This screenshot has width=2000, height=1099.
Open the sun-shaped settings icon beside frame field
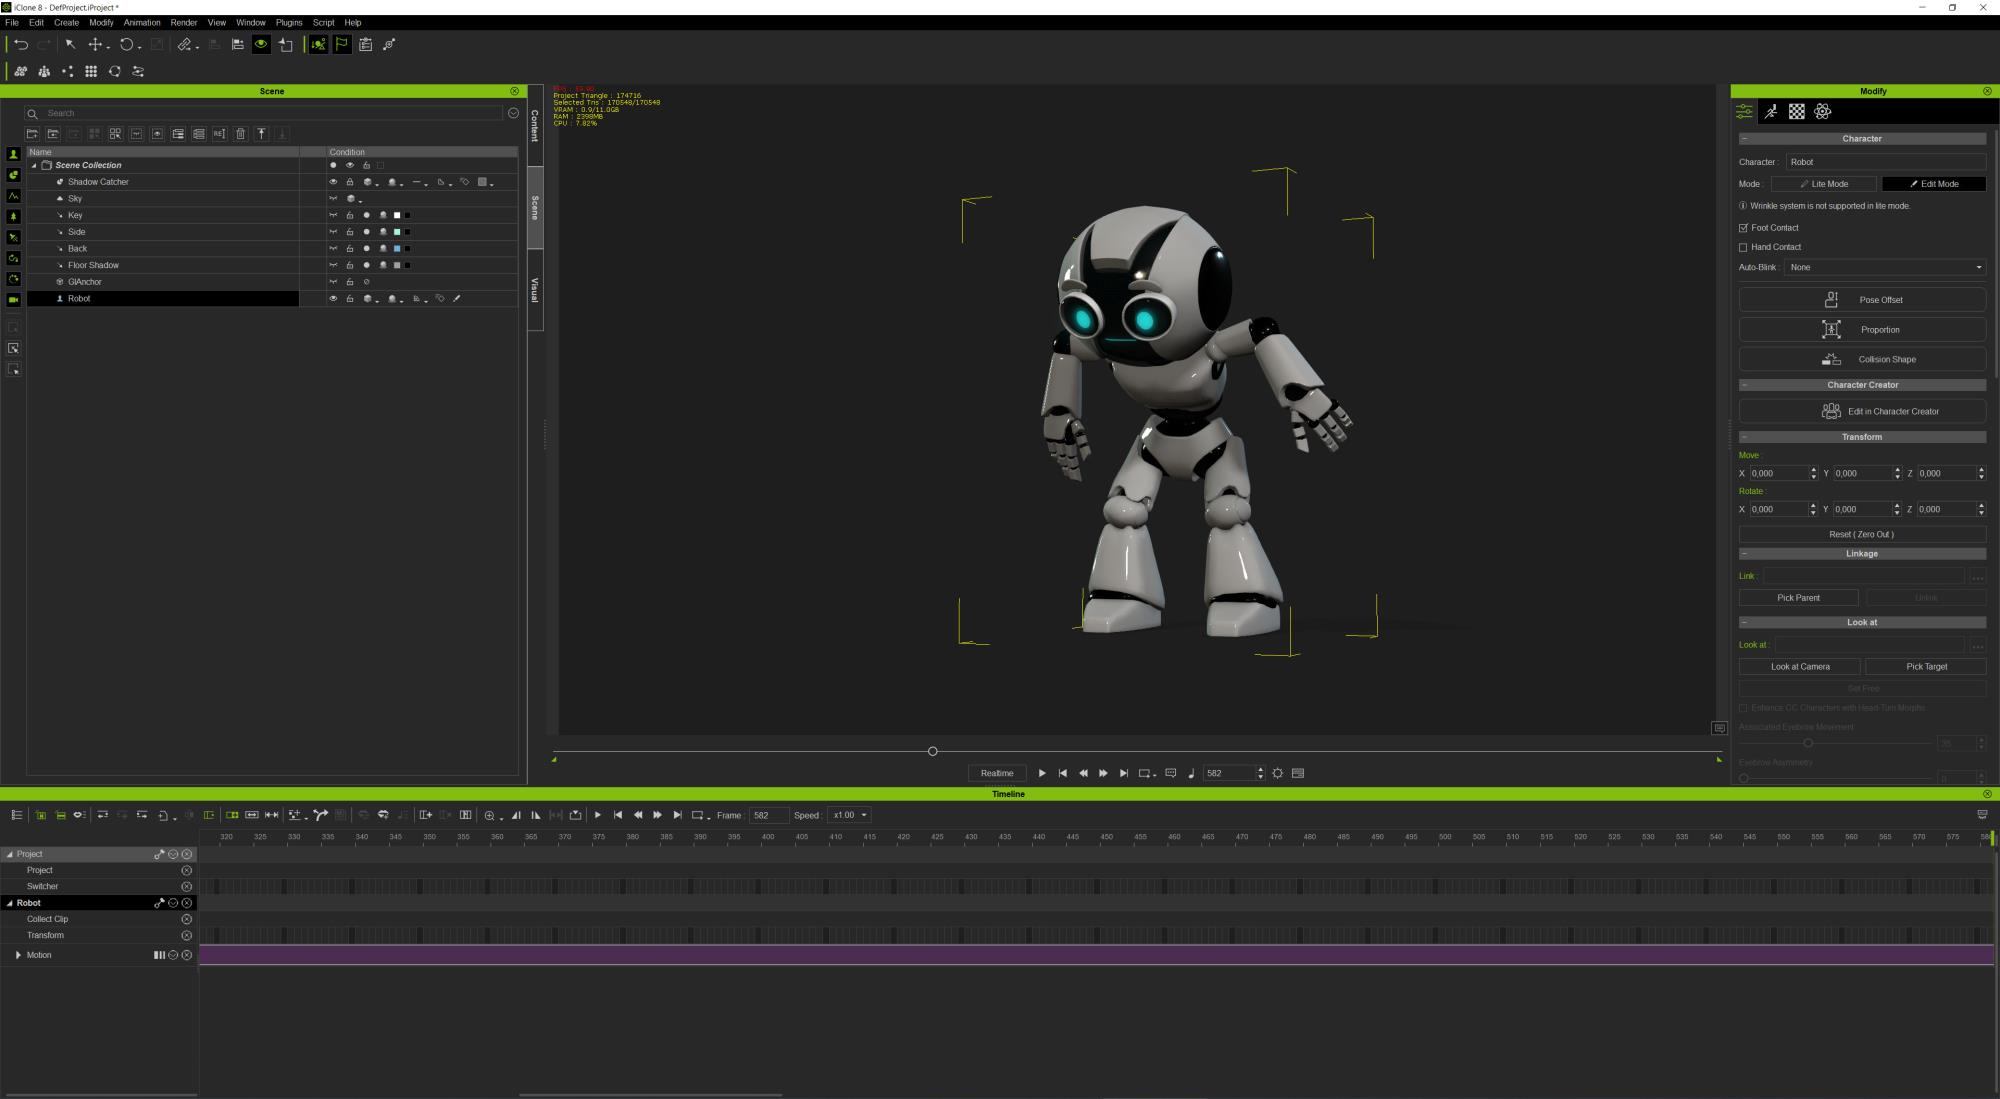pos(1277,773)
